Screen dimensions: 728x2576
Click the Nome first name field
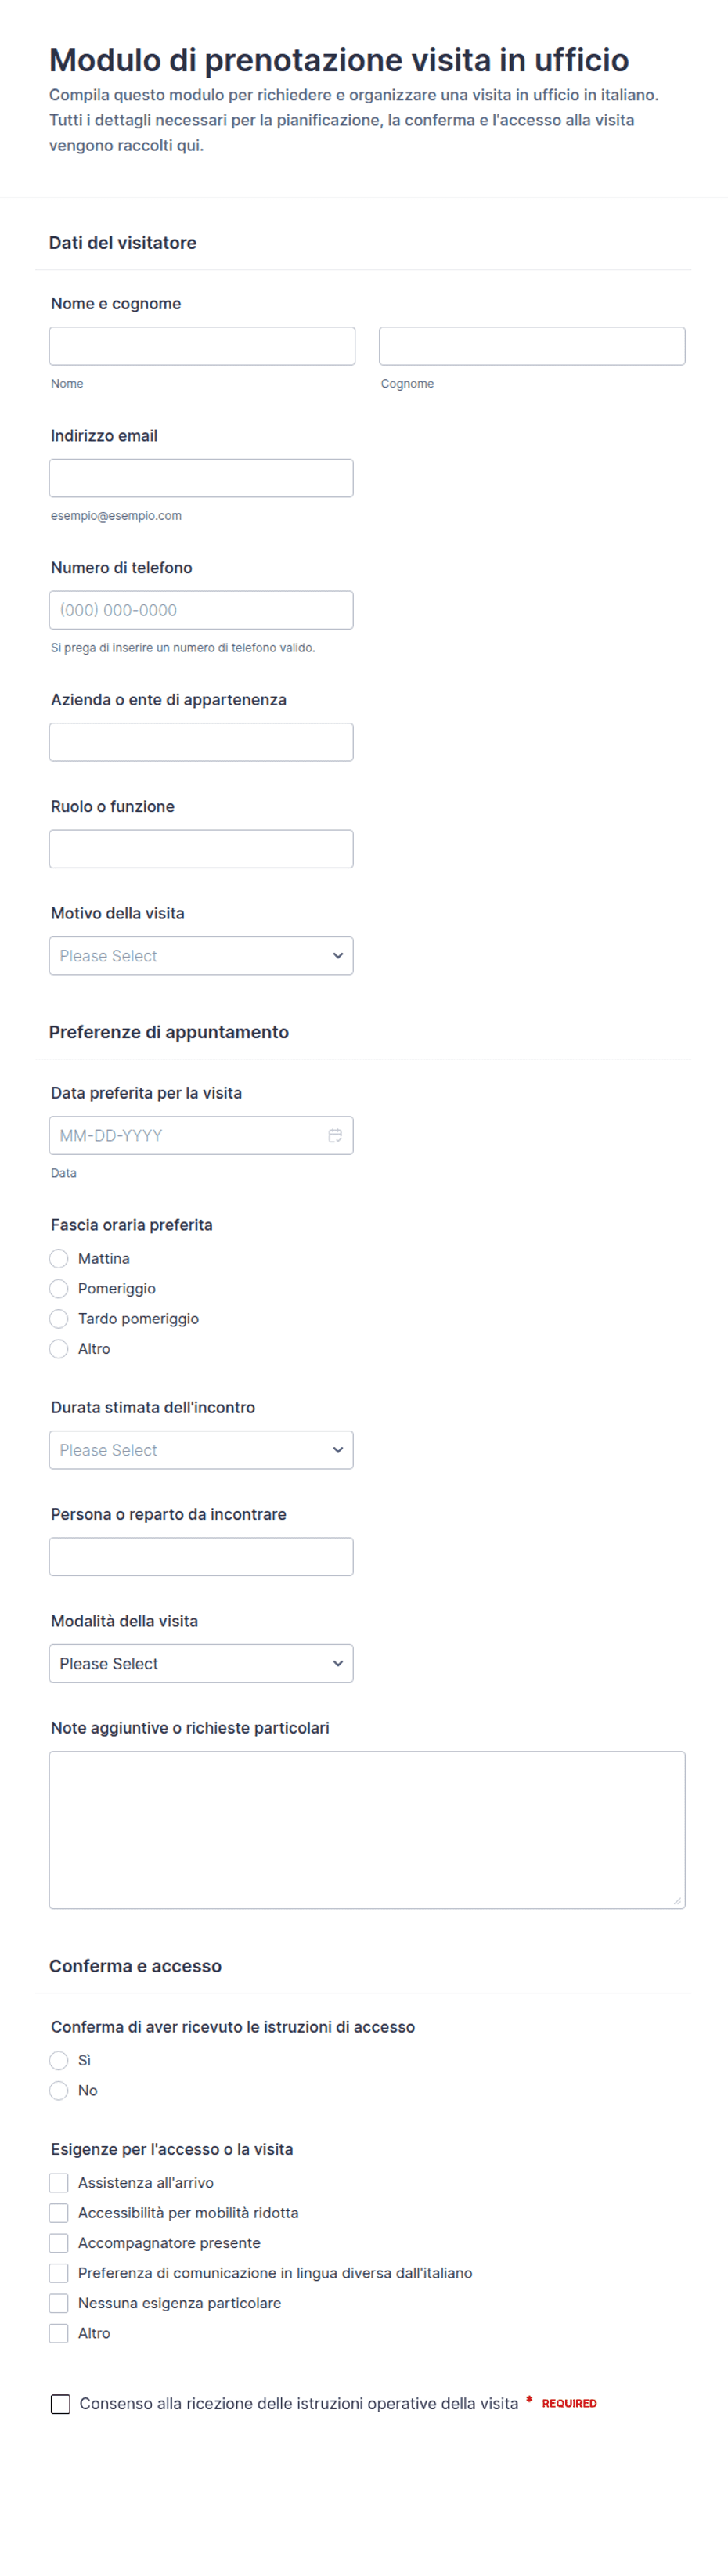click(x=202, y=346)
